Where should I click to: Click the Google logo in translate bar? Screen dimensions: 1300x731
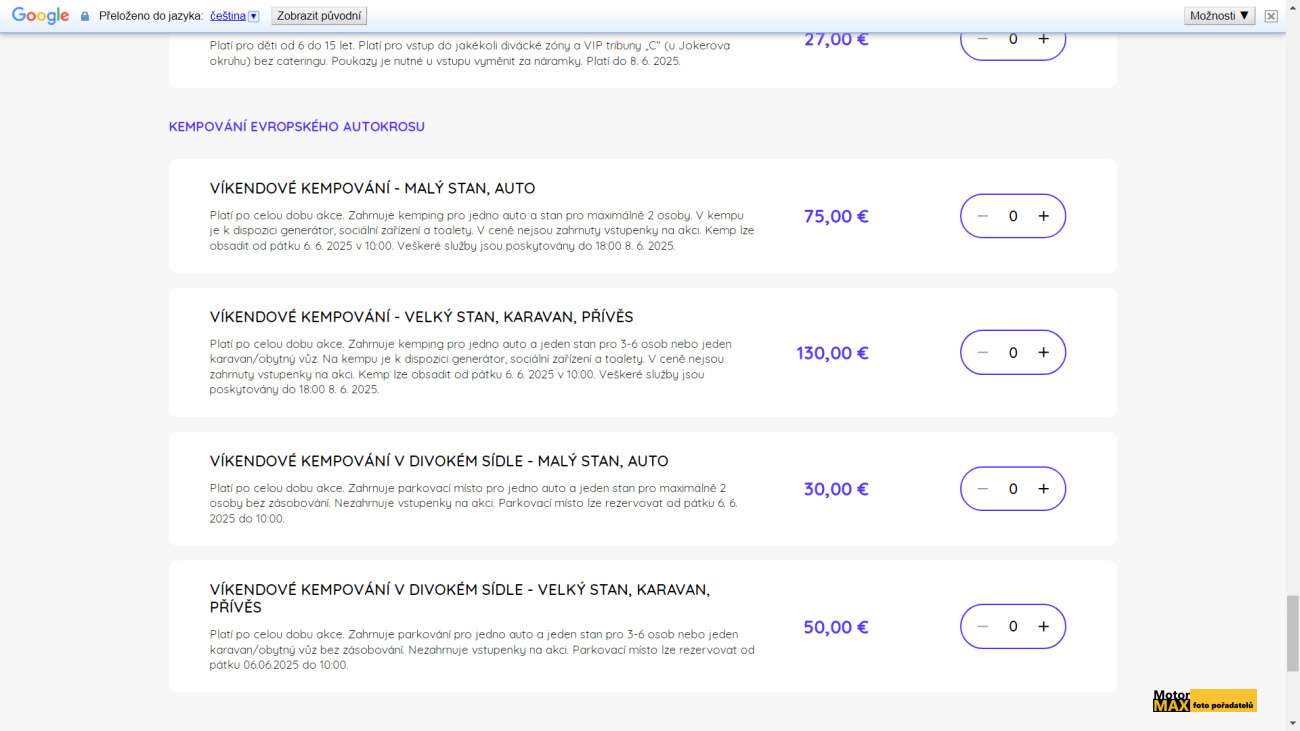(40, 16)
